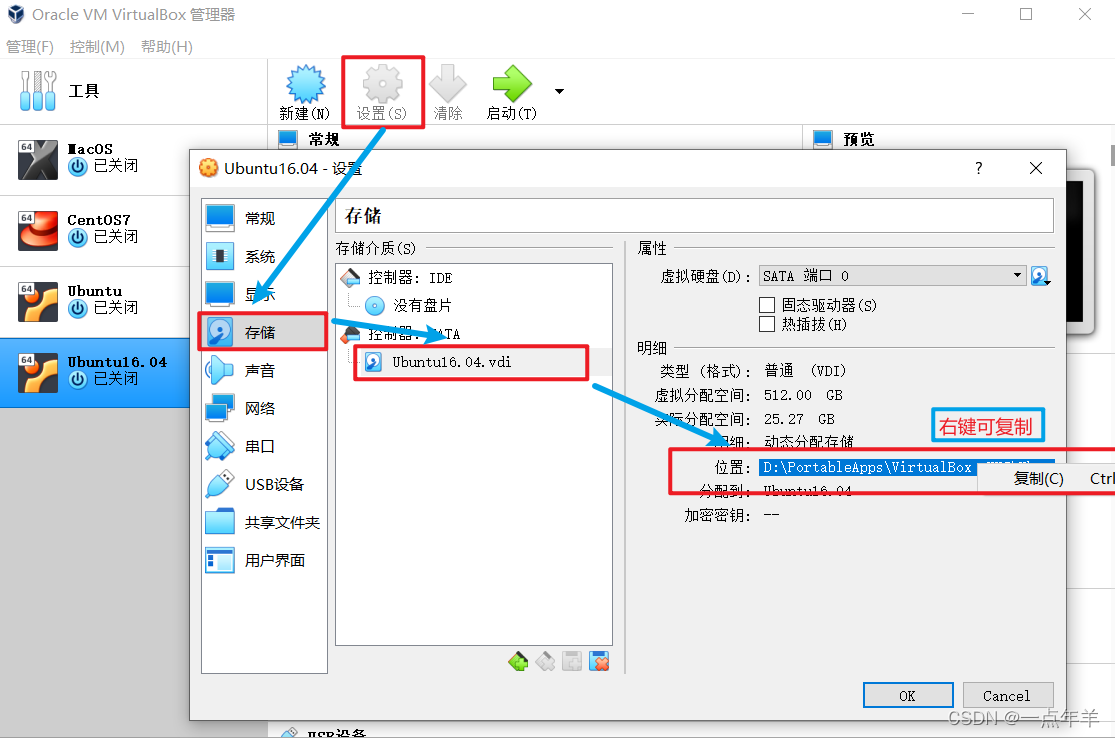Click the Cancel button
1115x738 pixels.
pyautogui.click(x=1008, y=695)
